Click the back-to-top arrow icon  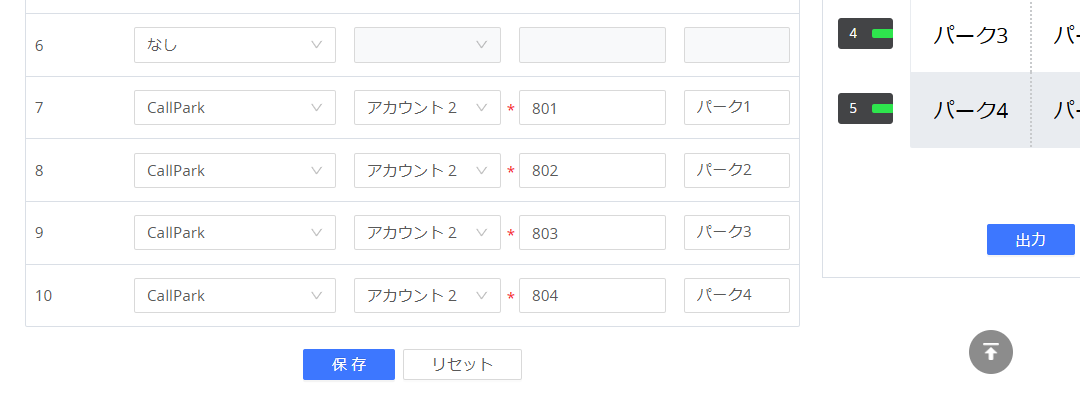pyautogui.click(x=990, y=352)
